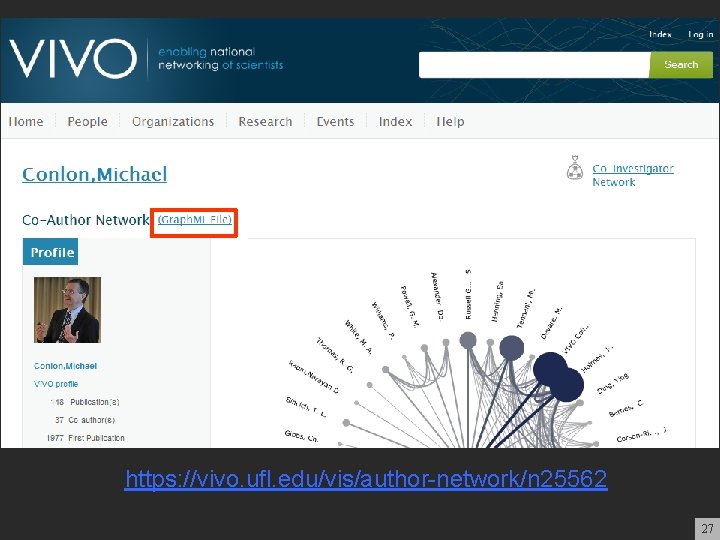Go to the Home menu item
The height and width of the screenshot is (540, 720).
click(26, 122)
